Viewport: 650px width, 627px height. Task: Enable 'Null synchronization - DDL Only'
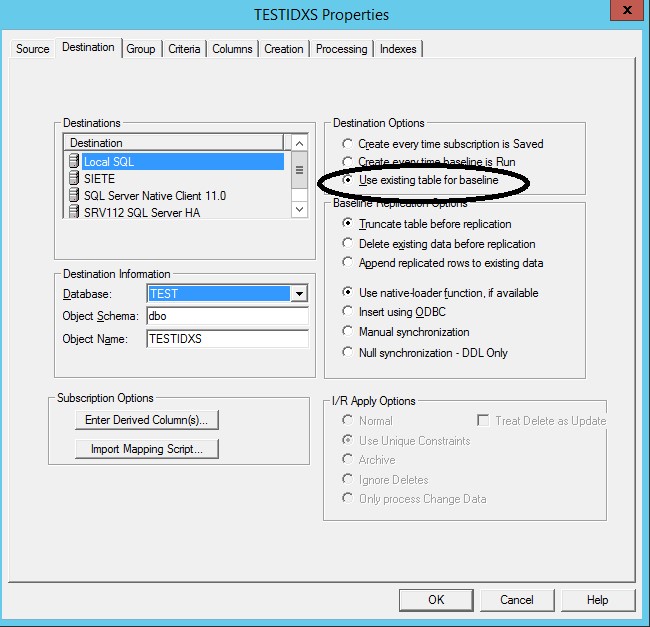tap(348, 352)
